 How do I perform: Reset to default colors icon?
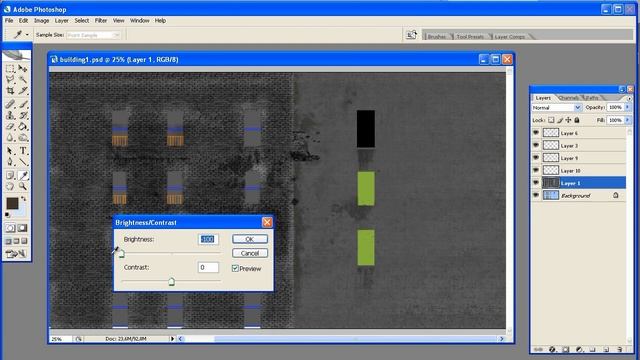[x=7, y=214]
